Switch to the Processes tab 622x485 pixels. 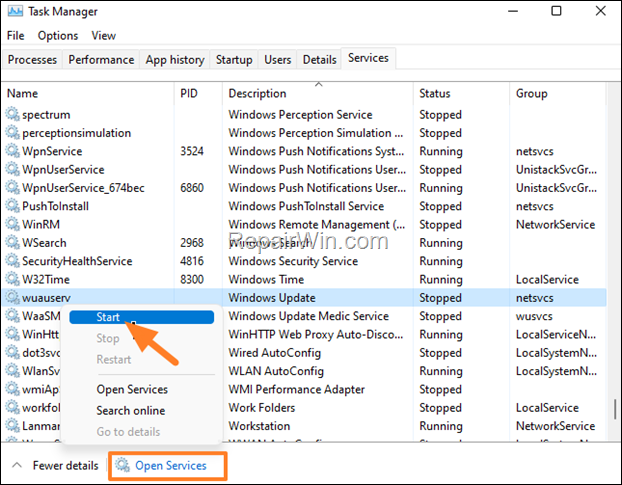(32, 59)
